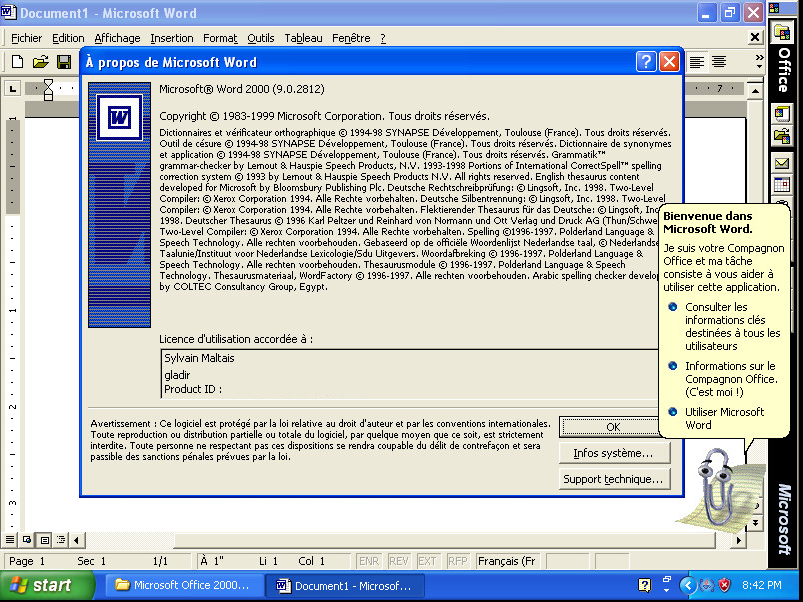
Task: Close the document with menu bar X
Action: (x=754, y=37)
